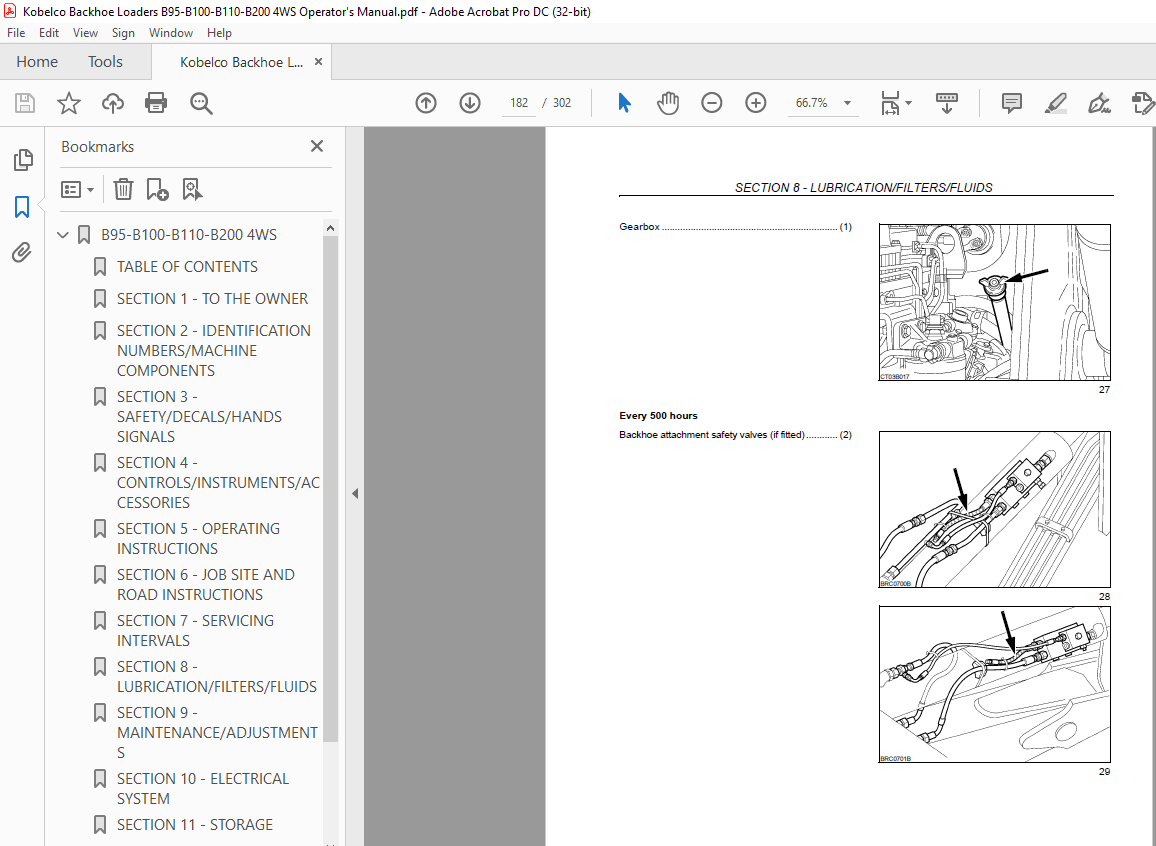
Task: Go to next page arrow
Action: (x=470, y=103)
